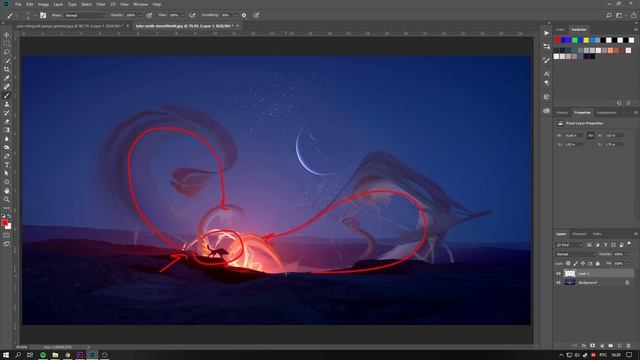640x360 pixels.
Task: Click the width W input field
Action: click(572, 136)
